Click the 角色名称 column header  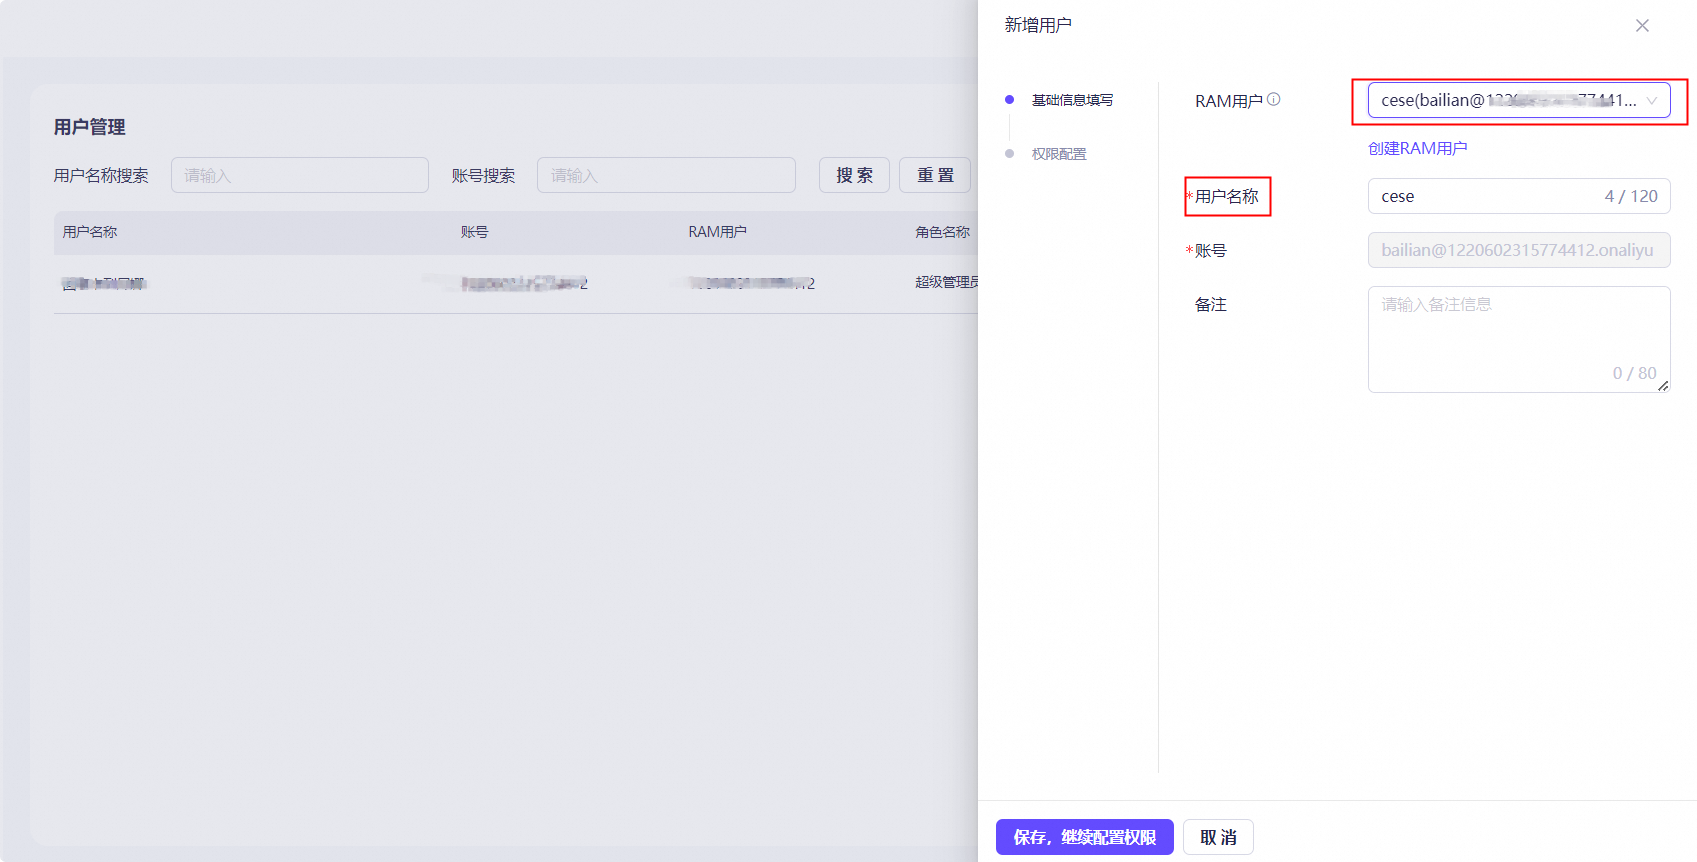(x=942, y=232)
